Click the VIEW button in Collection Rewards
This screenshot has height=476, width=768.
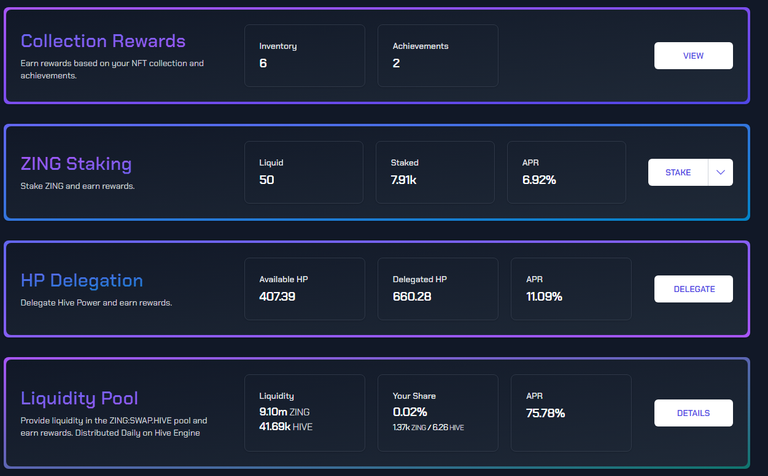tap(693, 56)
